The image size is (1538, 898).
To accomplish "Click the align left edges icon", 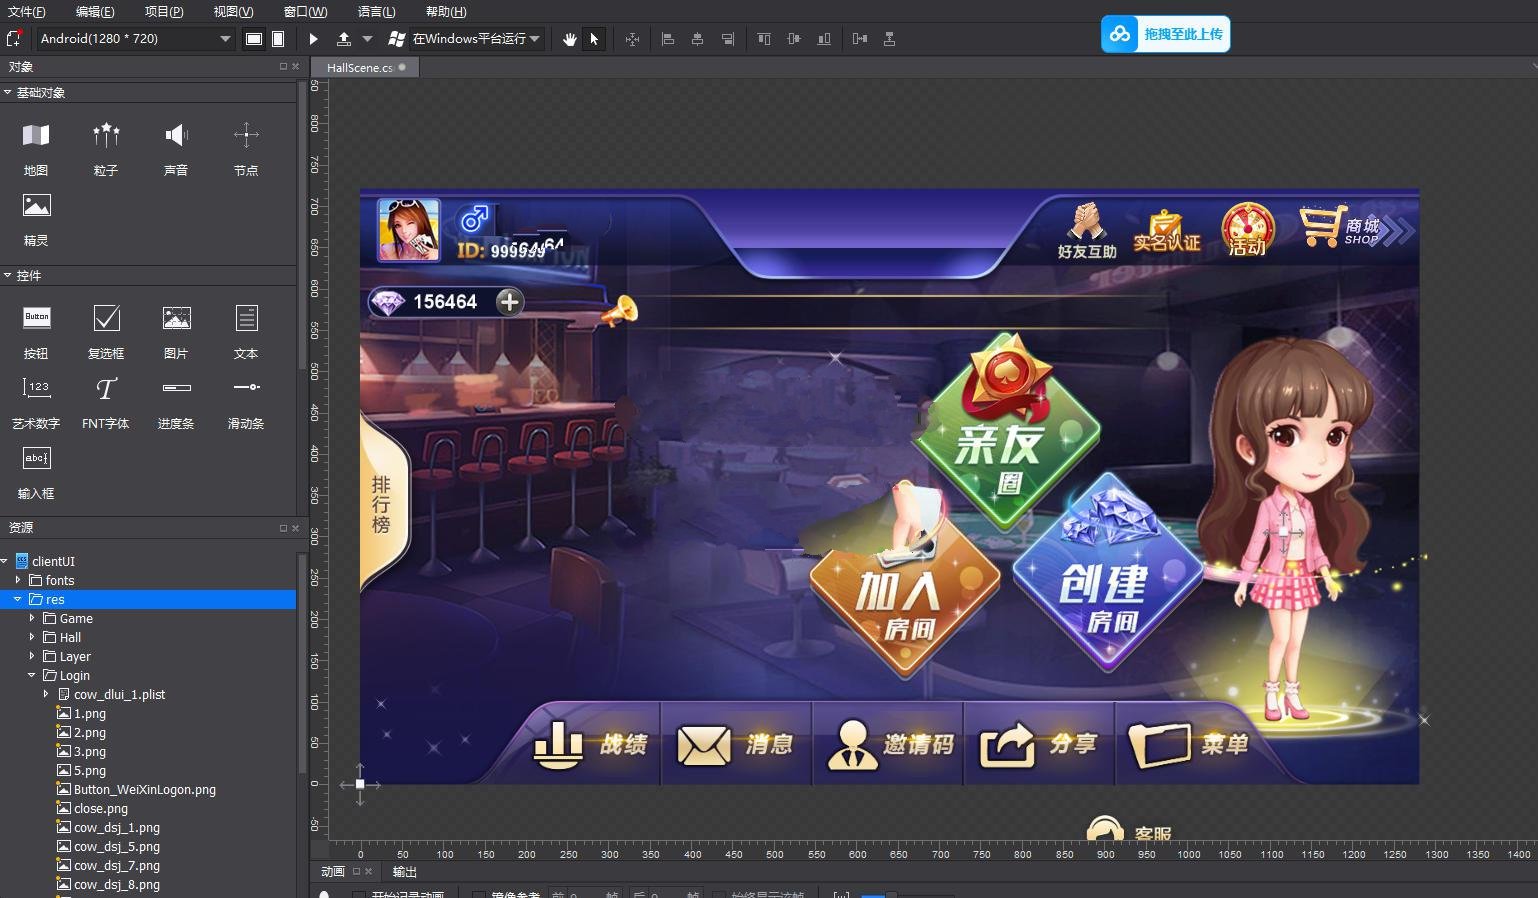I will point(668,39).
